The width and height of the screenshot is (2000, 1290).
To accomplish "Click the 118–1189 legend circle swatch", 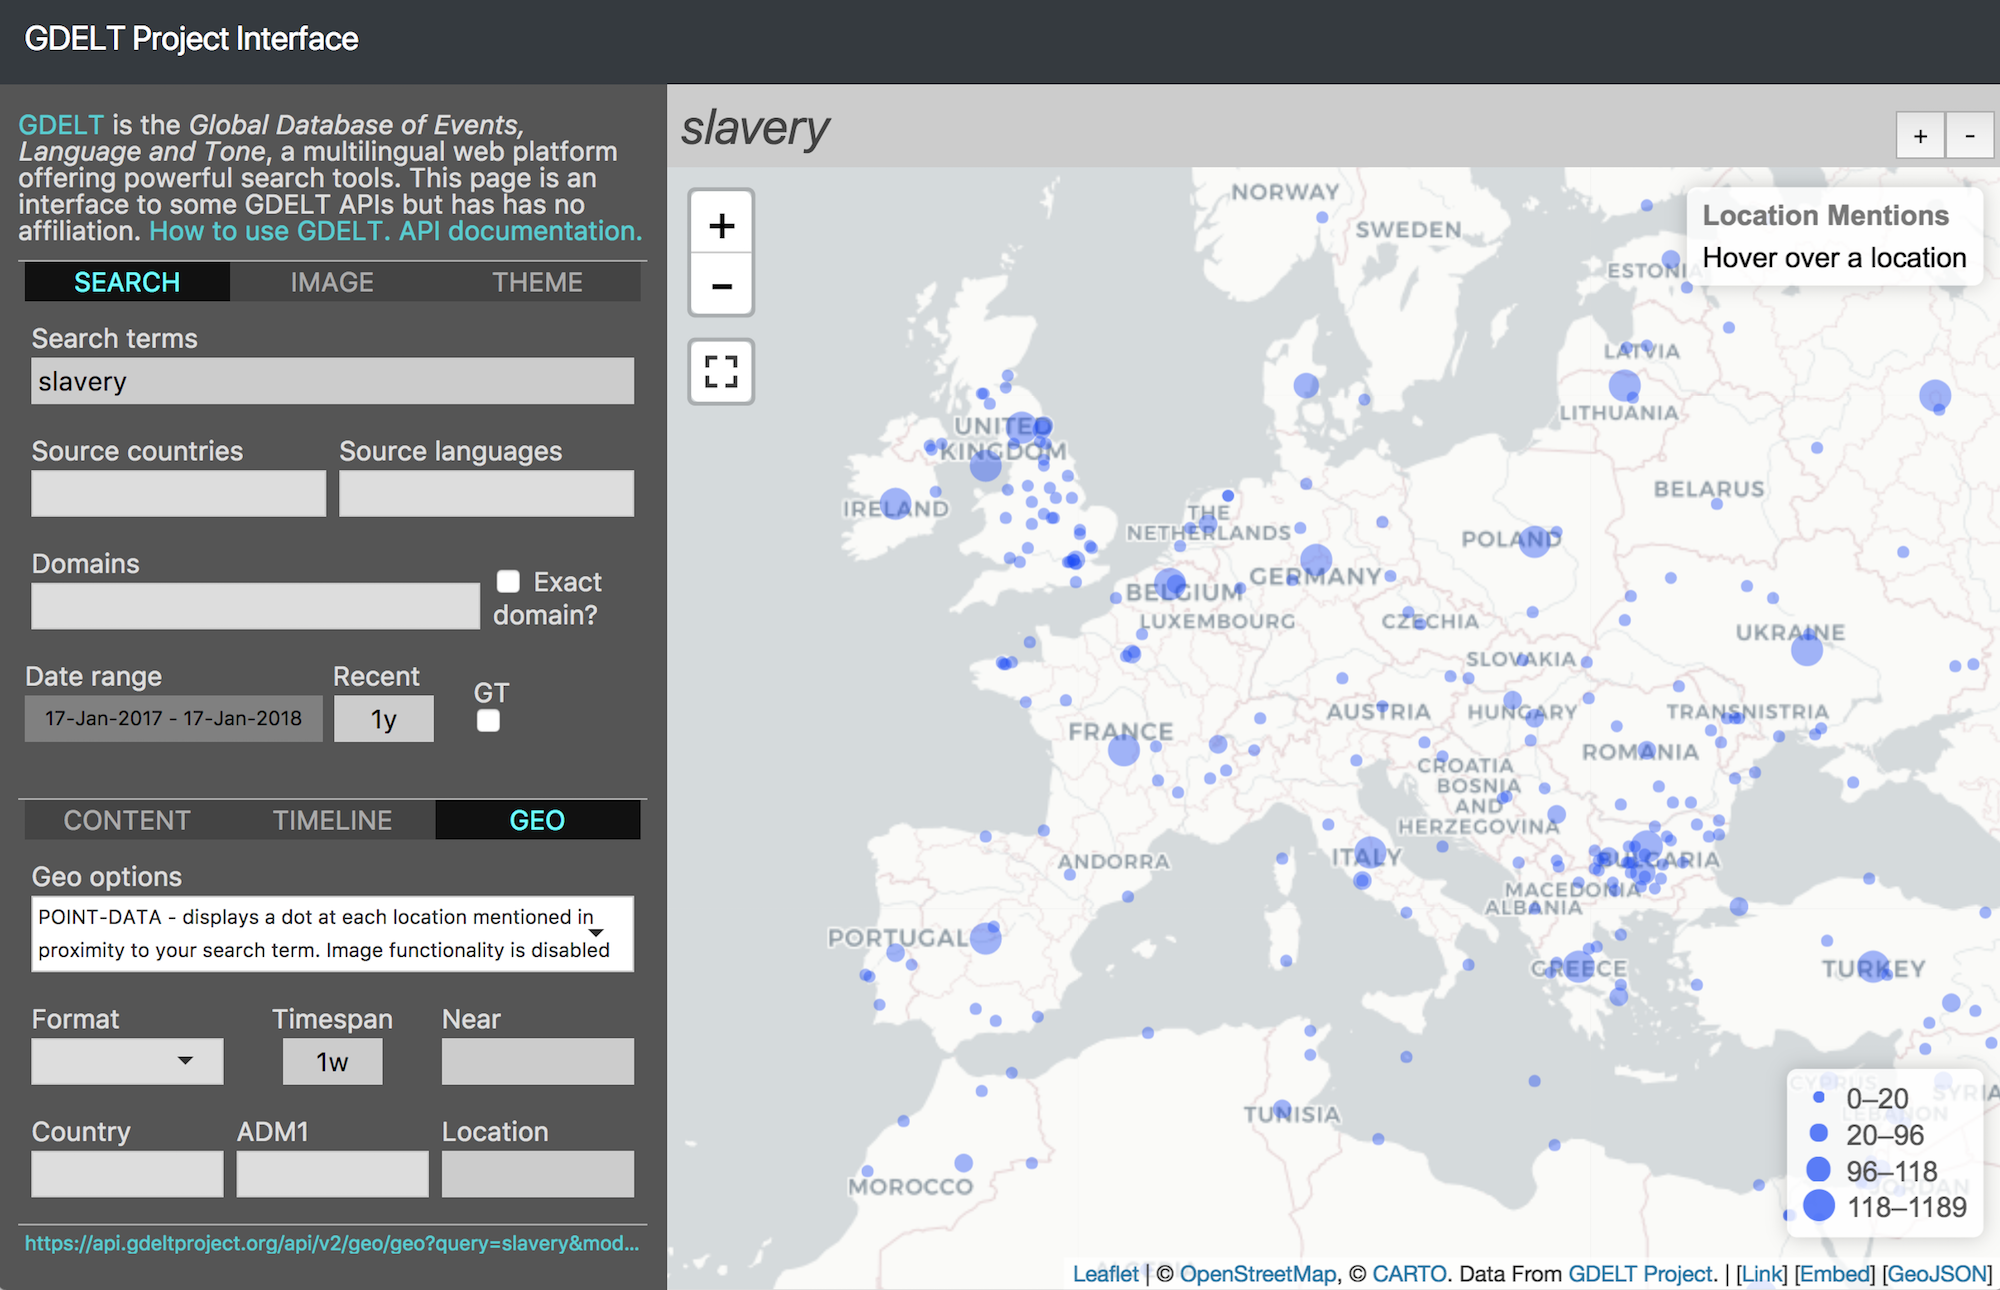I will click(1819, 1206).
